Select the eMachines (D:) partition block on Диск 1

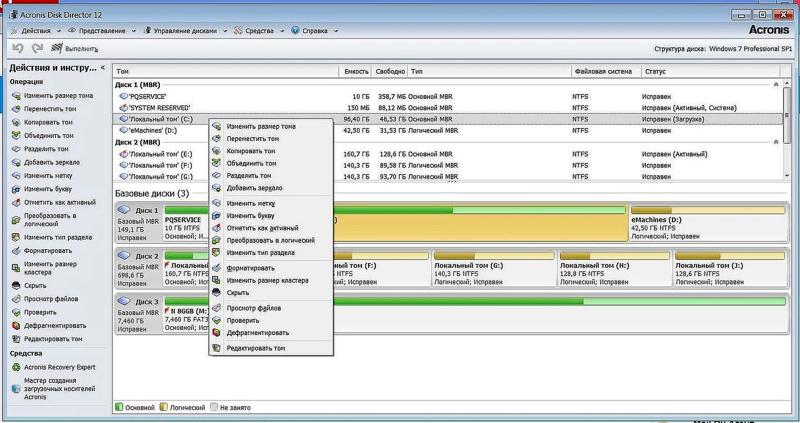[x=708, y=223]
